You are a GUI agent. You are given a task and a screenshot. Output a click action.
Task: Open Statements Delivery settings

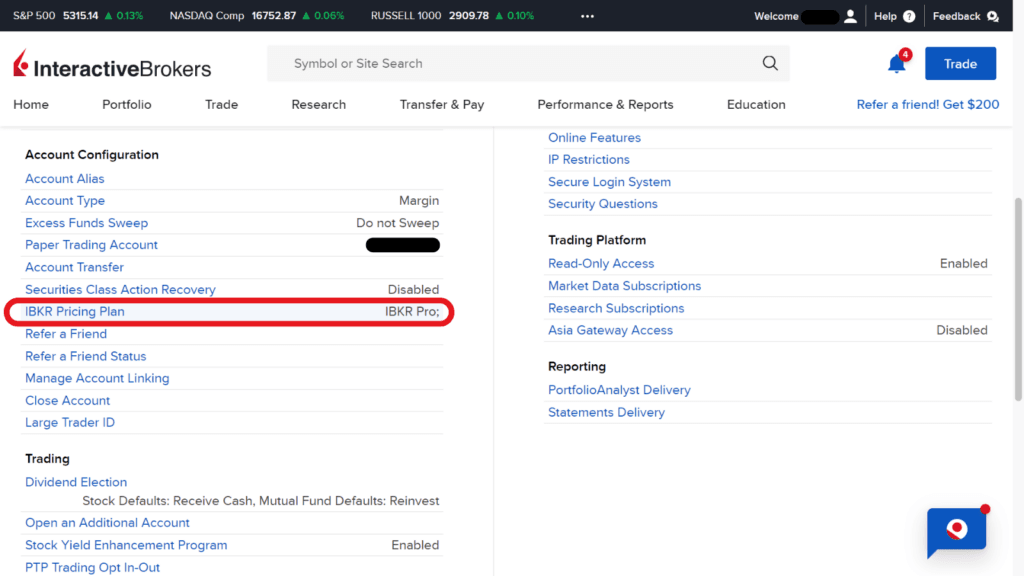click(x=606, y=412)
